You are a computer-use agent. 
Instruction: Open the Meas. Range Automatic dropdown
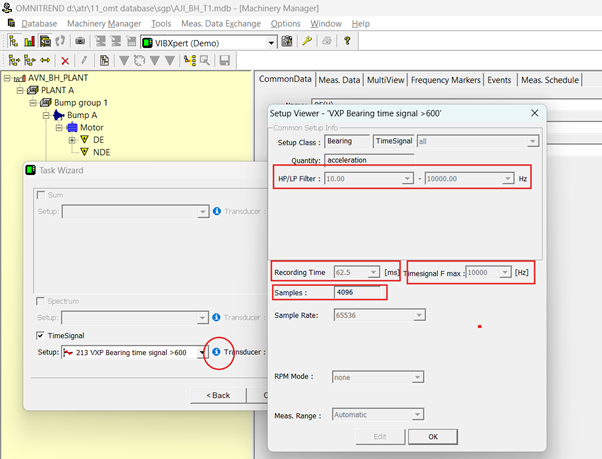click(417, 414)
